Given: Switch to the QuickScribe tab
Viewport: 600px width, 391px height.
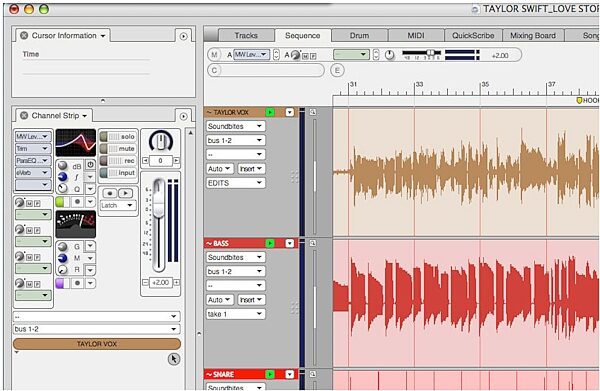Looking at the screenshot, I should (473, 36).
